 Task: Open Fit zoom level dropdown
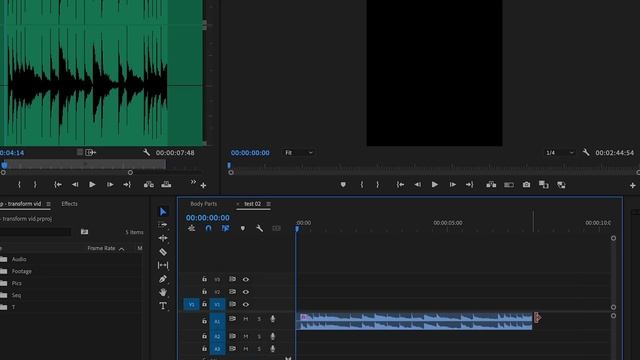299,153
